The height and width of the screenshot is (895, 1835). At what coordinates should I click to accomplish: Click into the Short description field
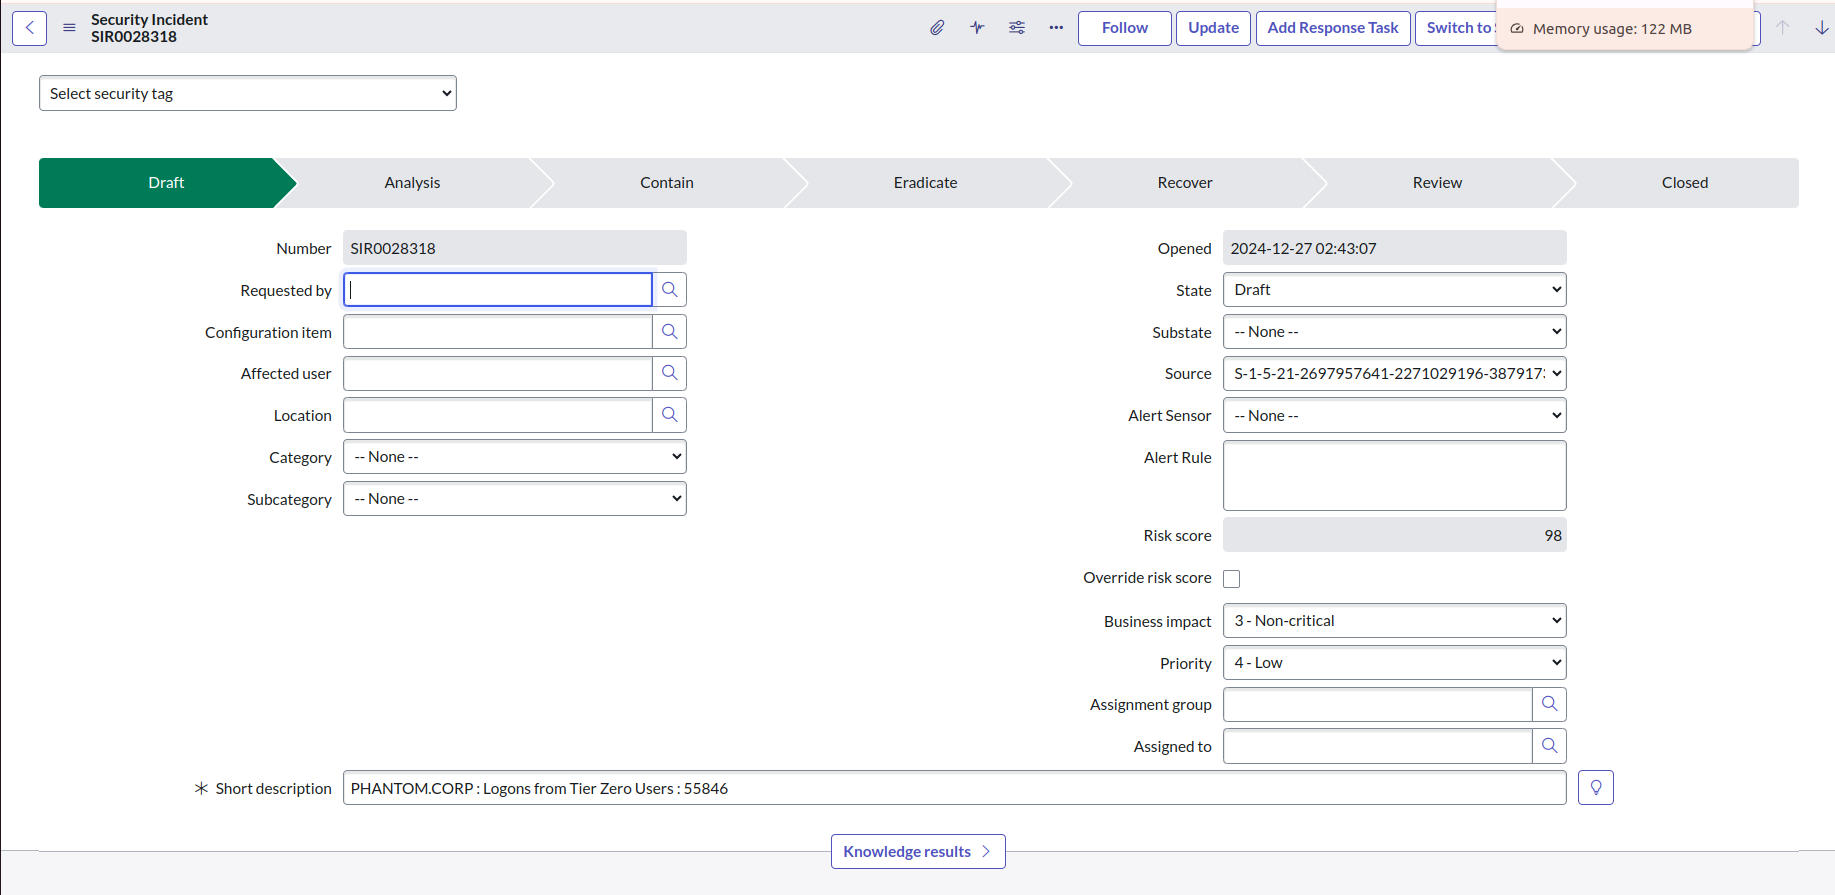(955, 788)
